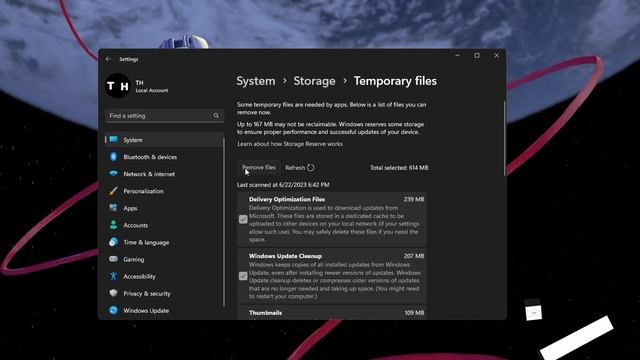Click the Gaming controller icon
This screenshot has width=640, height=360.
(113, 259)
